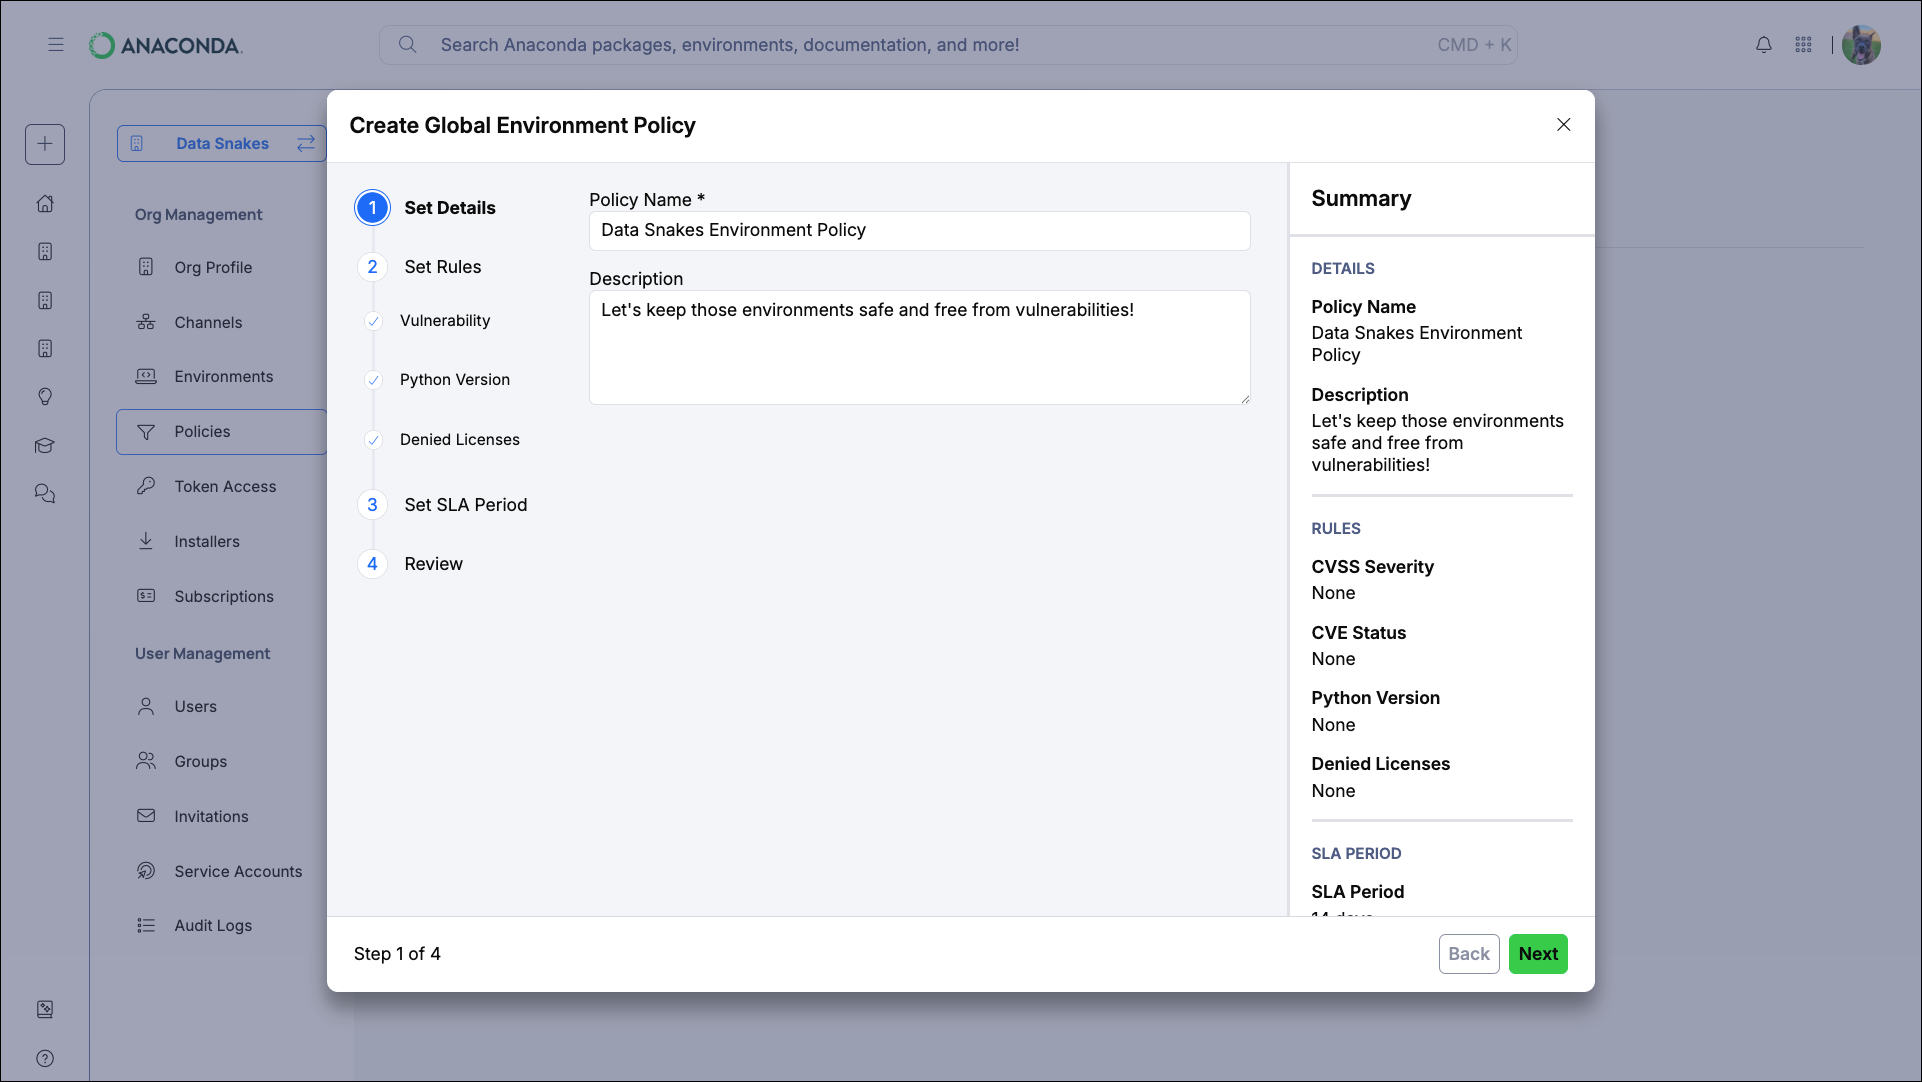This screenshot has height=1082, width=1922.
Task: Click the Back button
Action: [x=1469, y=954]
